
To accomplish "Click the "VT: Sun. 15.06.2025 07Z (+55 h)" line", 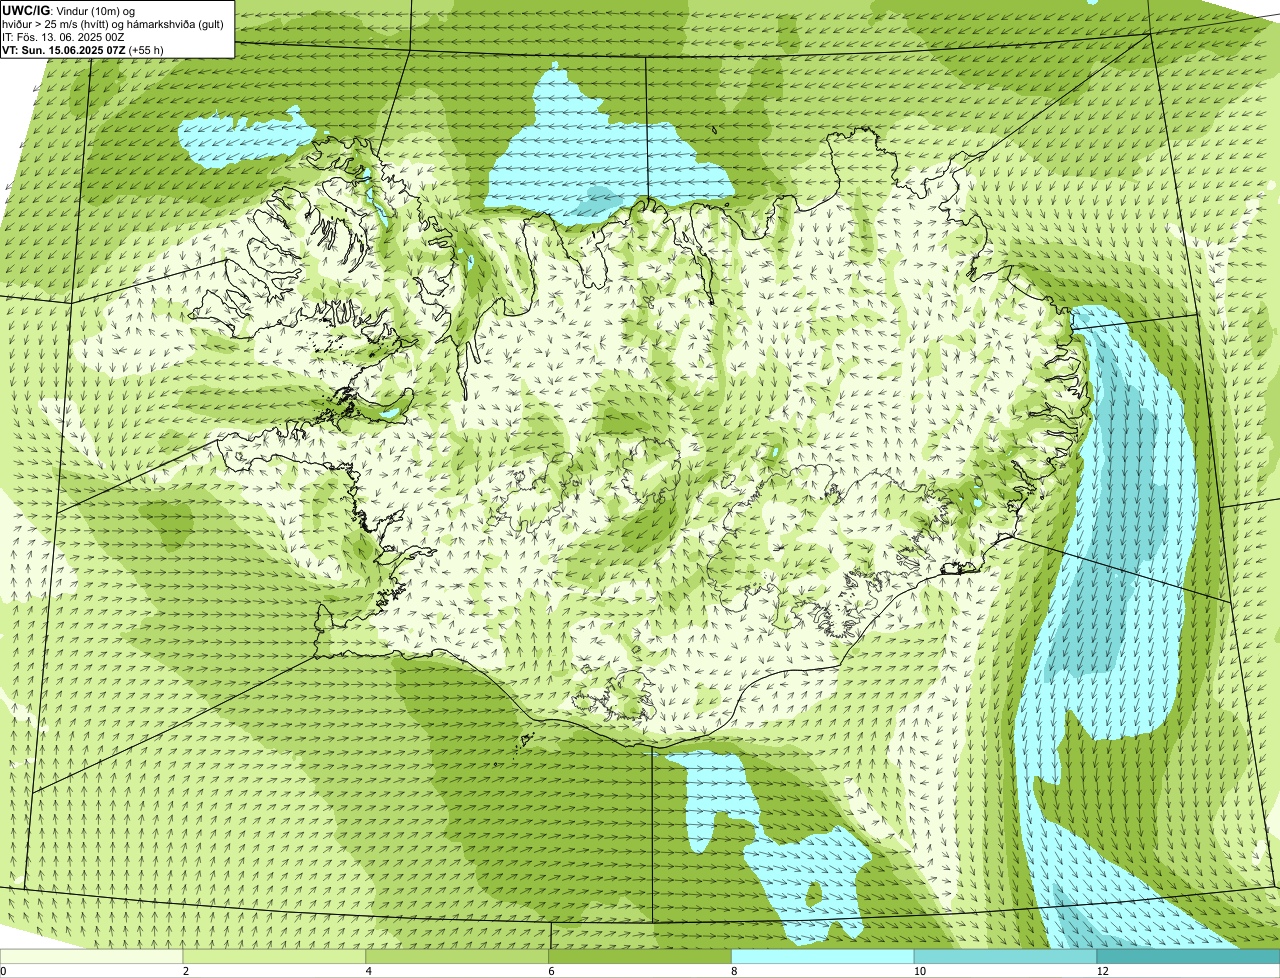I will click(83, 49).
